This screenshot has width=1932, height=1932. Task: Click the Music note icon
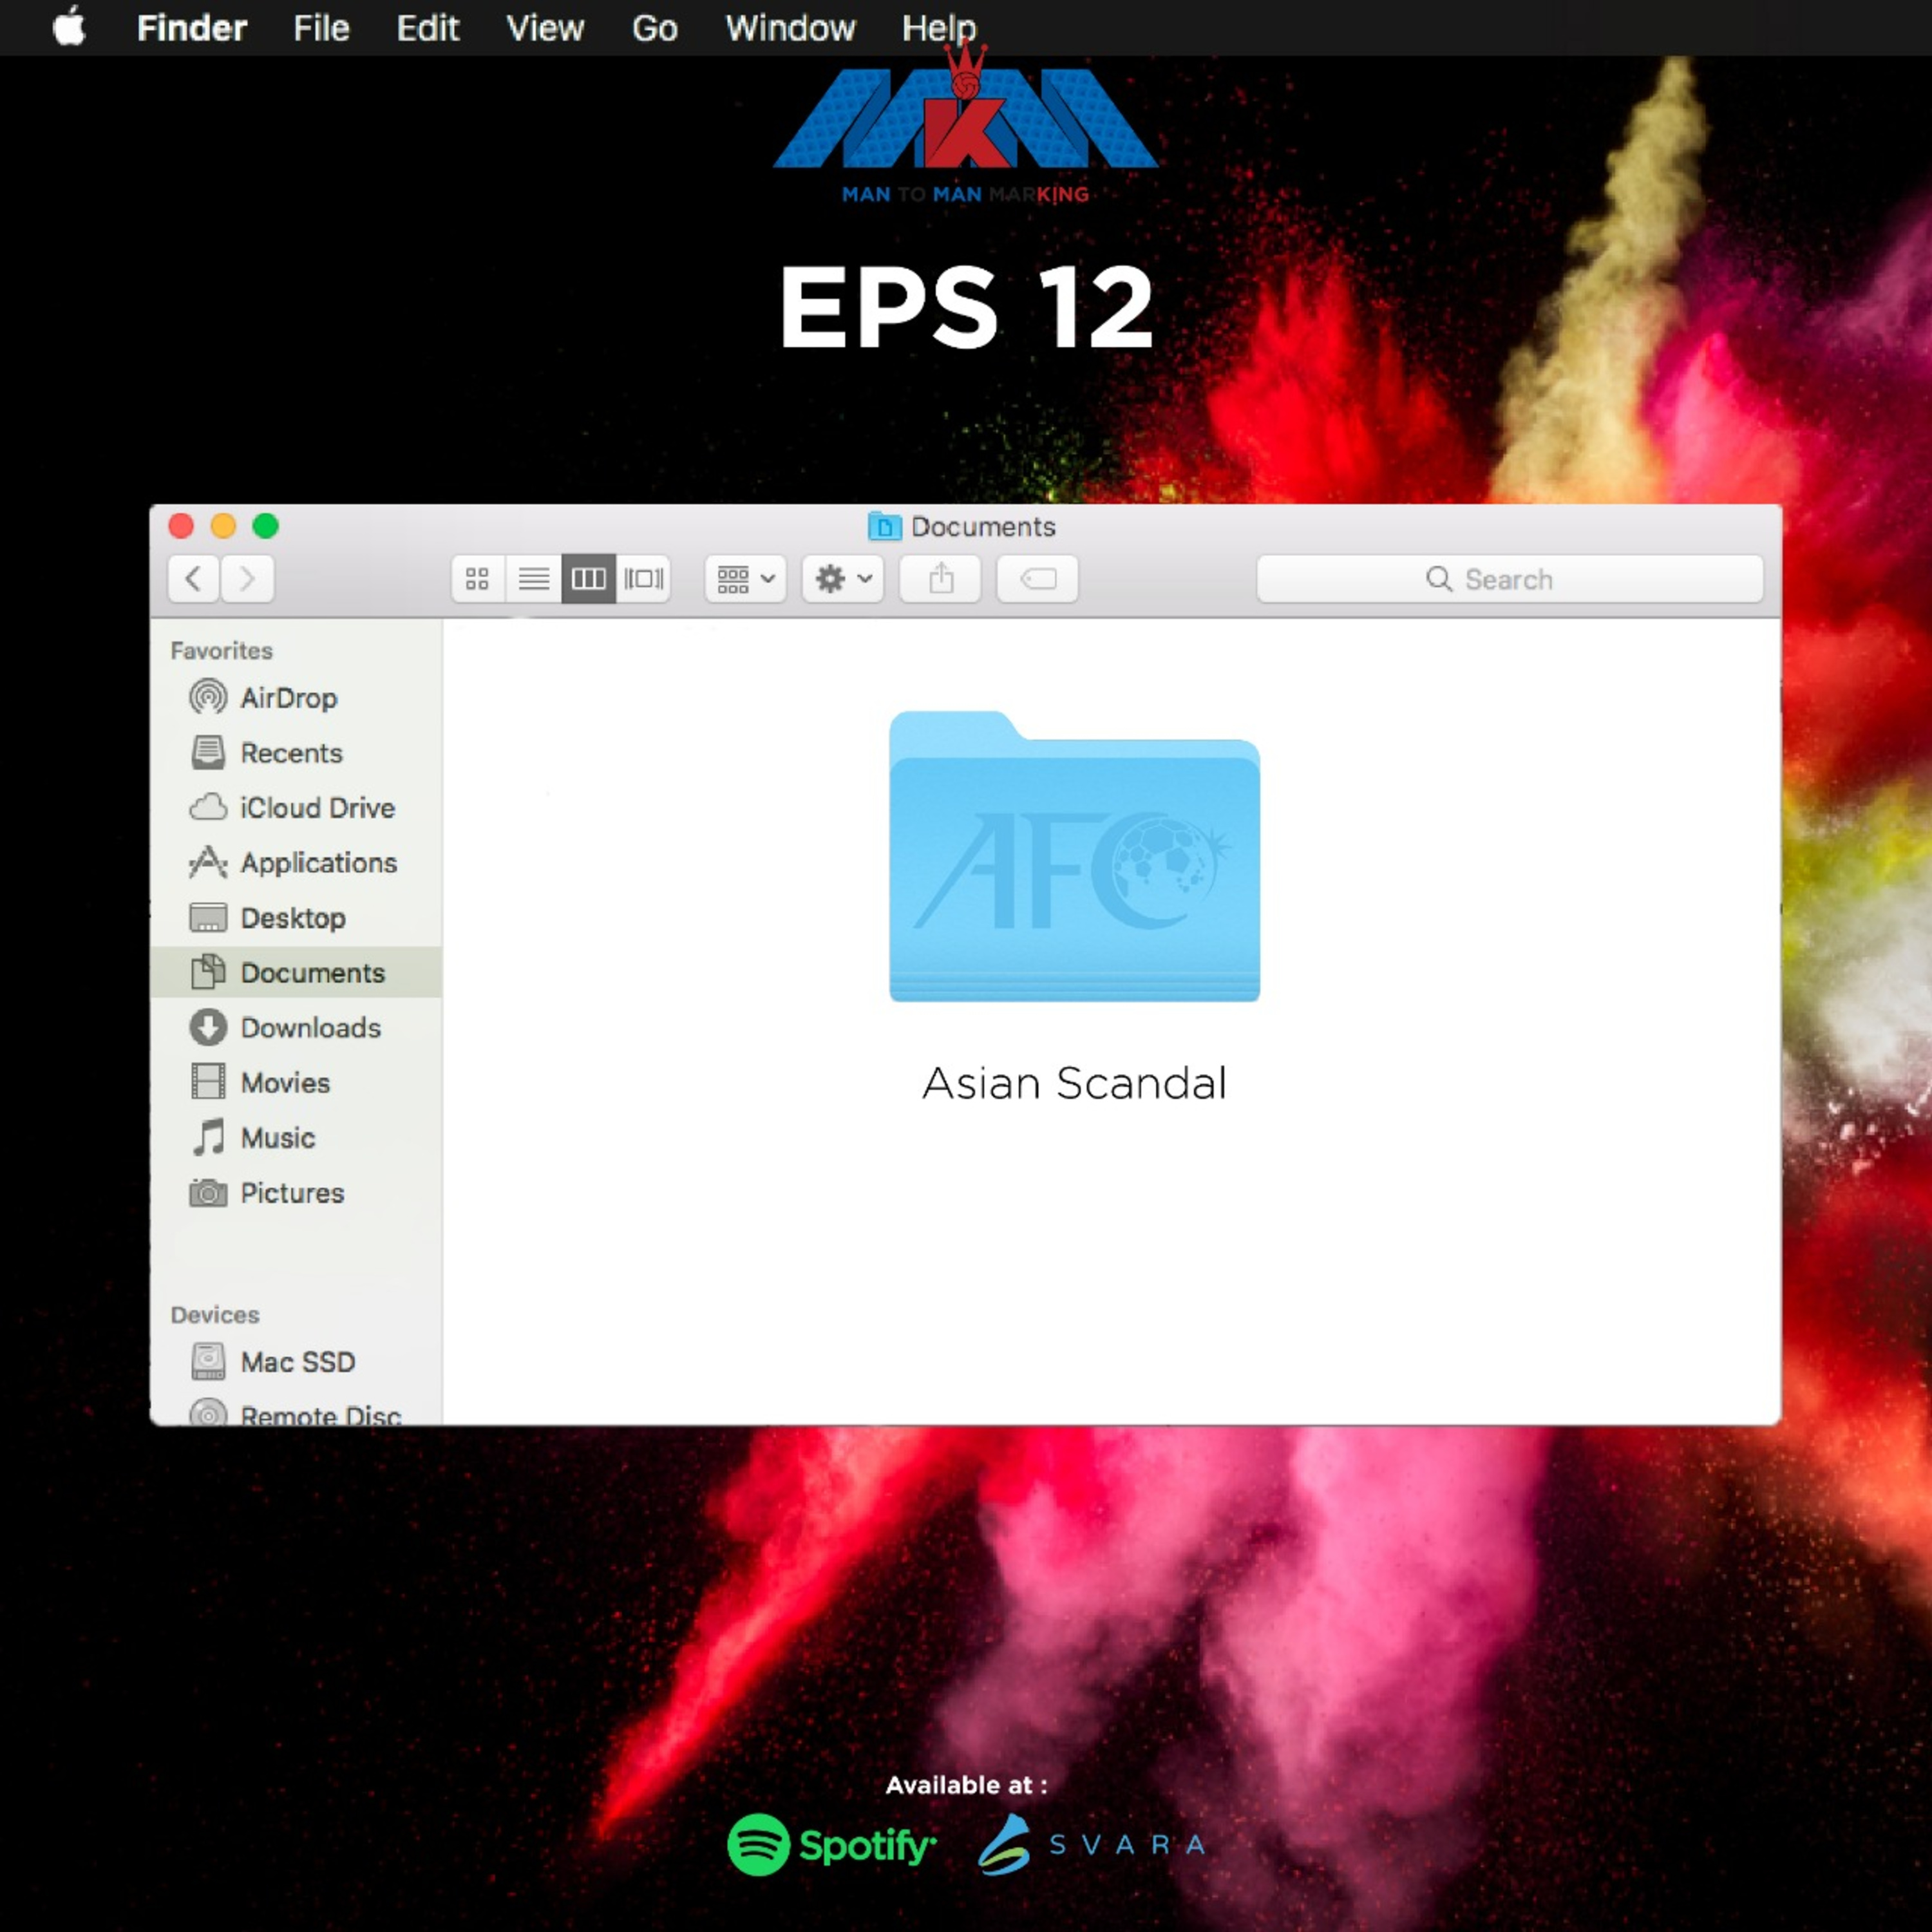(208, 1137)
